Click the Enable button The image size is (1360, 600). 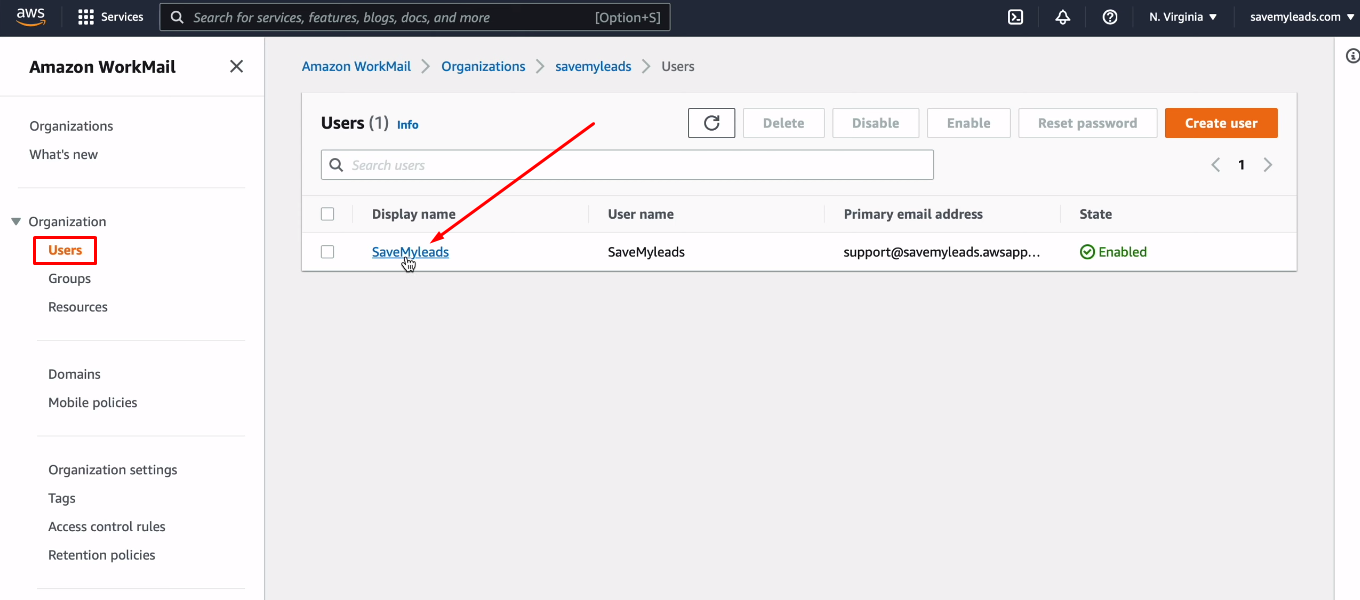[x=969, y=123]
